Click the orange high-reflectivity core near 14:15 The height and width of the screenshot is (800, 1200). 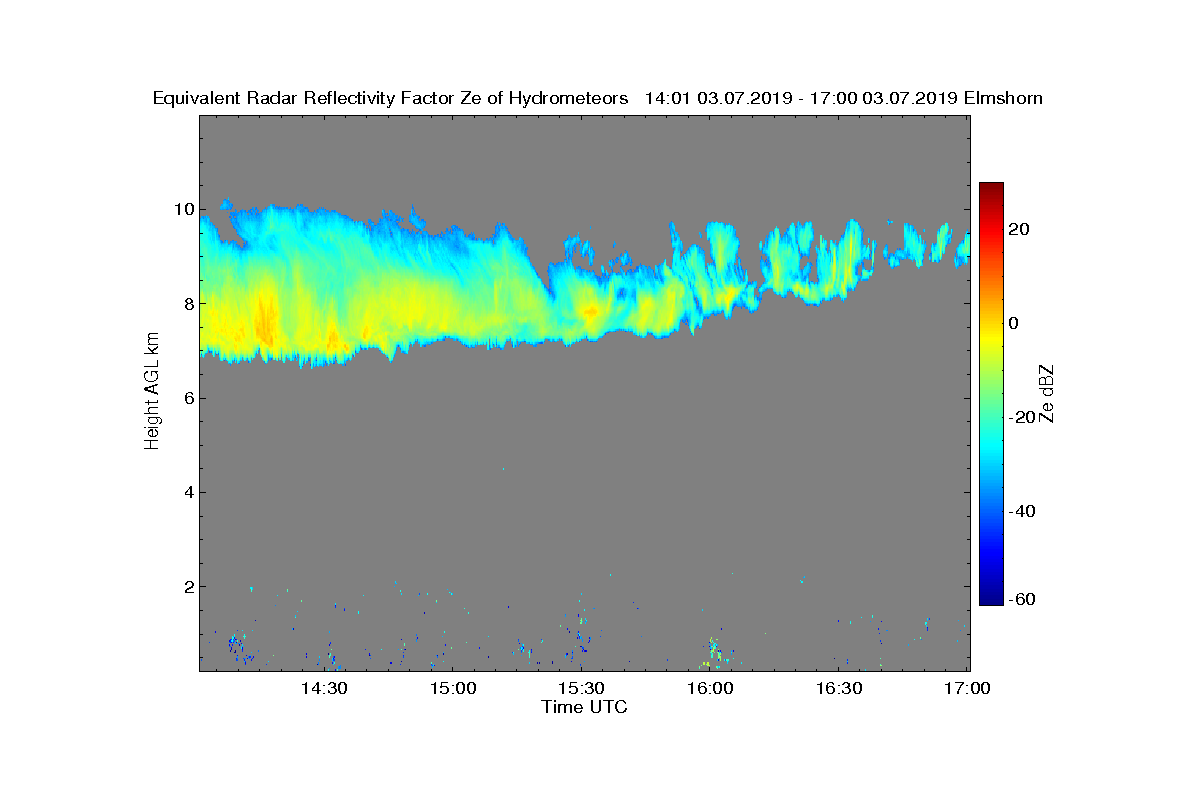265,318
